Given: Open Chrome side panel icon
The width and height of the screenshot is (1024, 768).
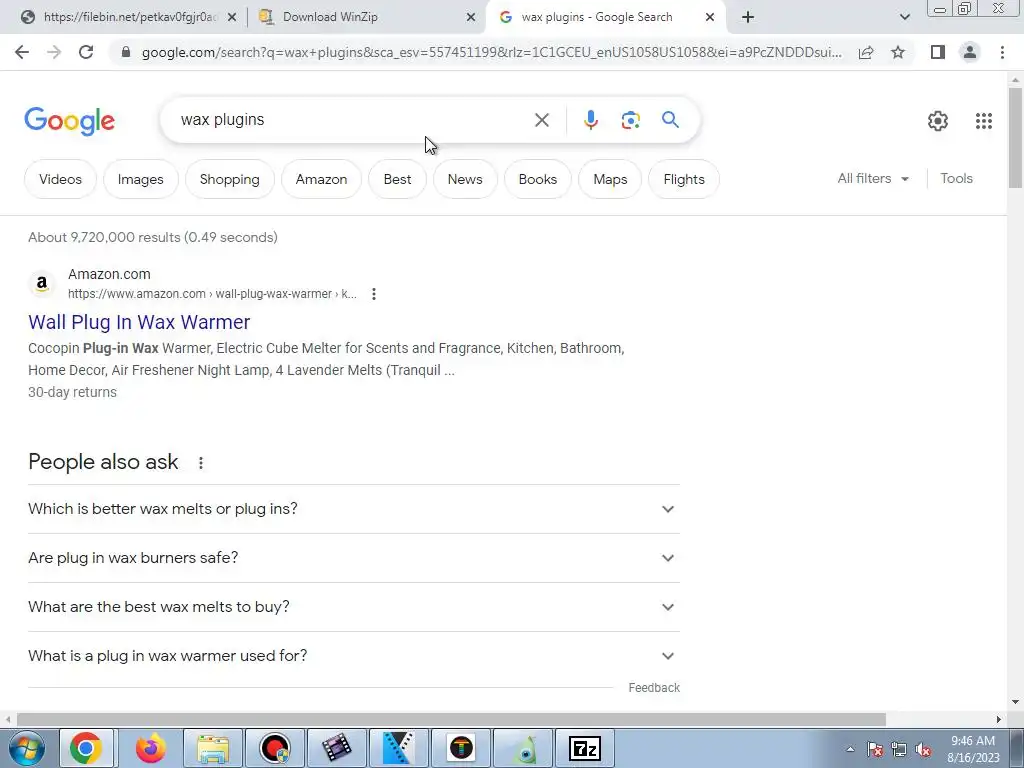Looking at the screenshot, I should coord(938,52).
